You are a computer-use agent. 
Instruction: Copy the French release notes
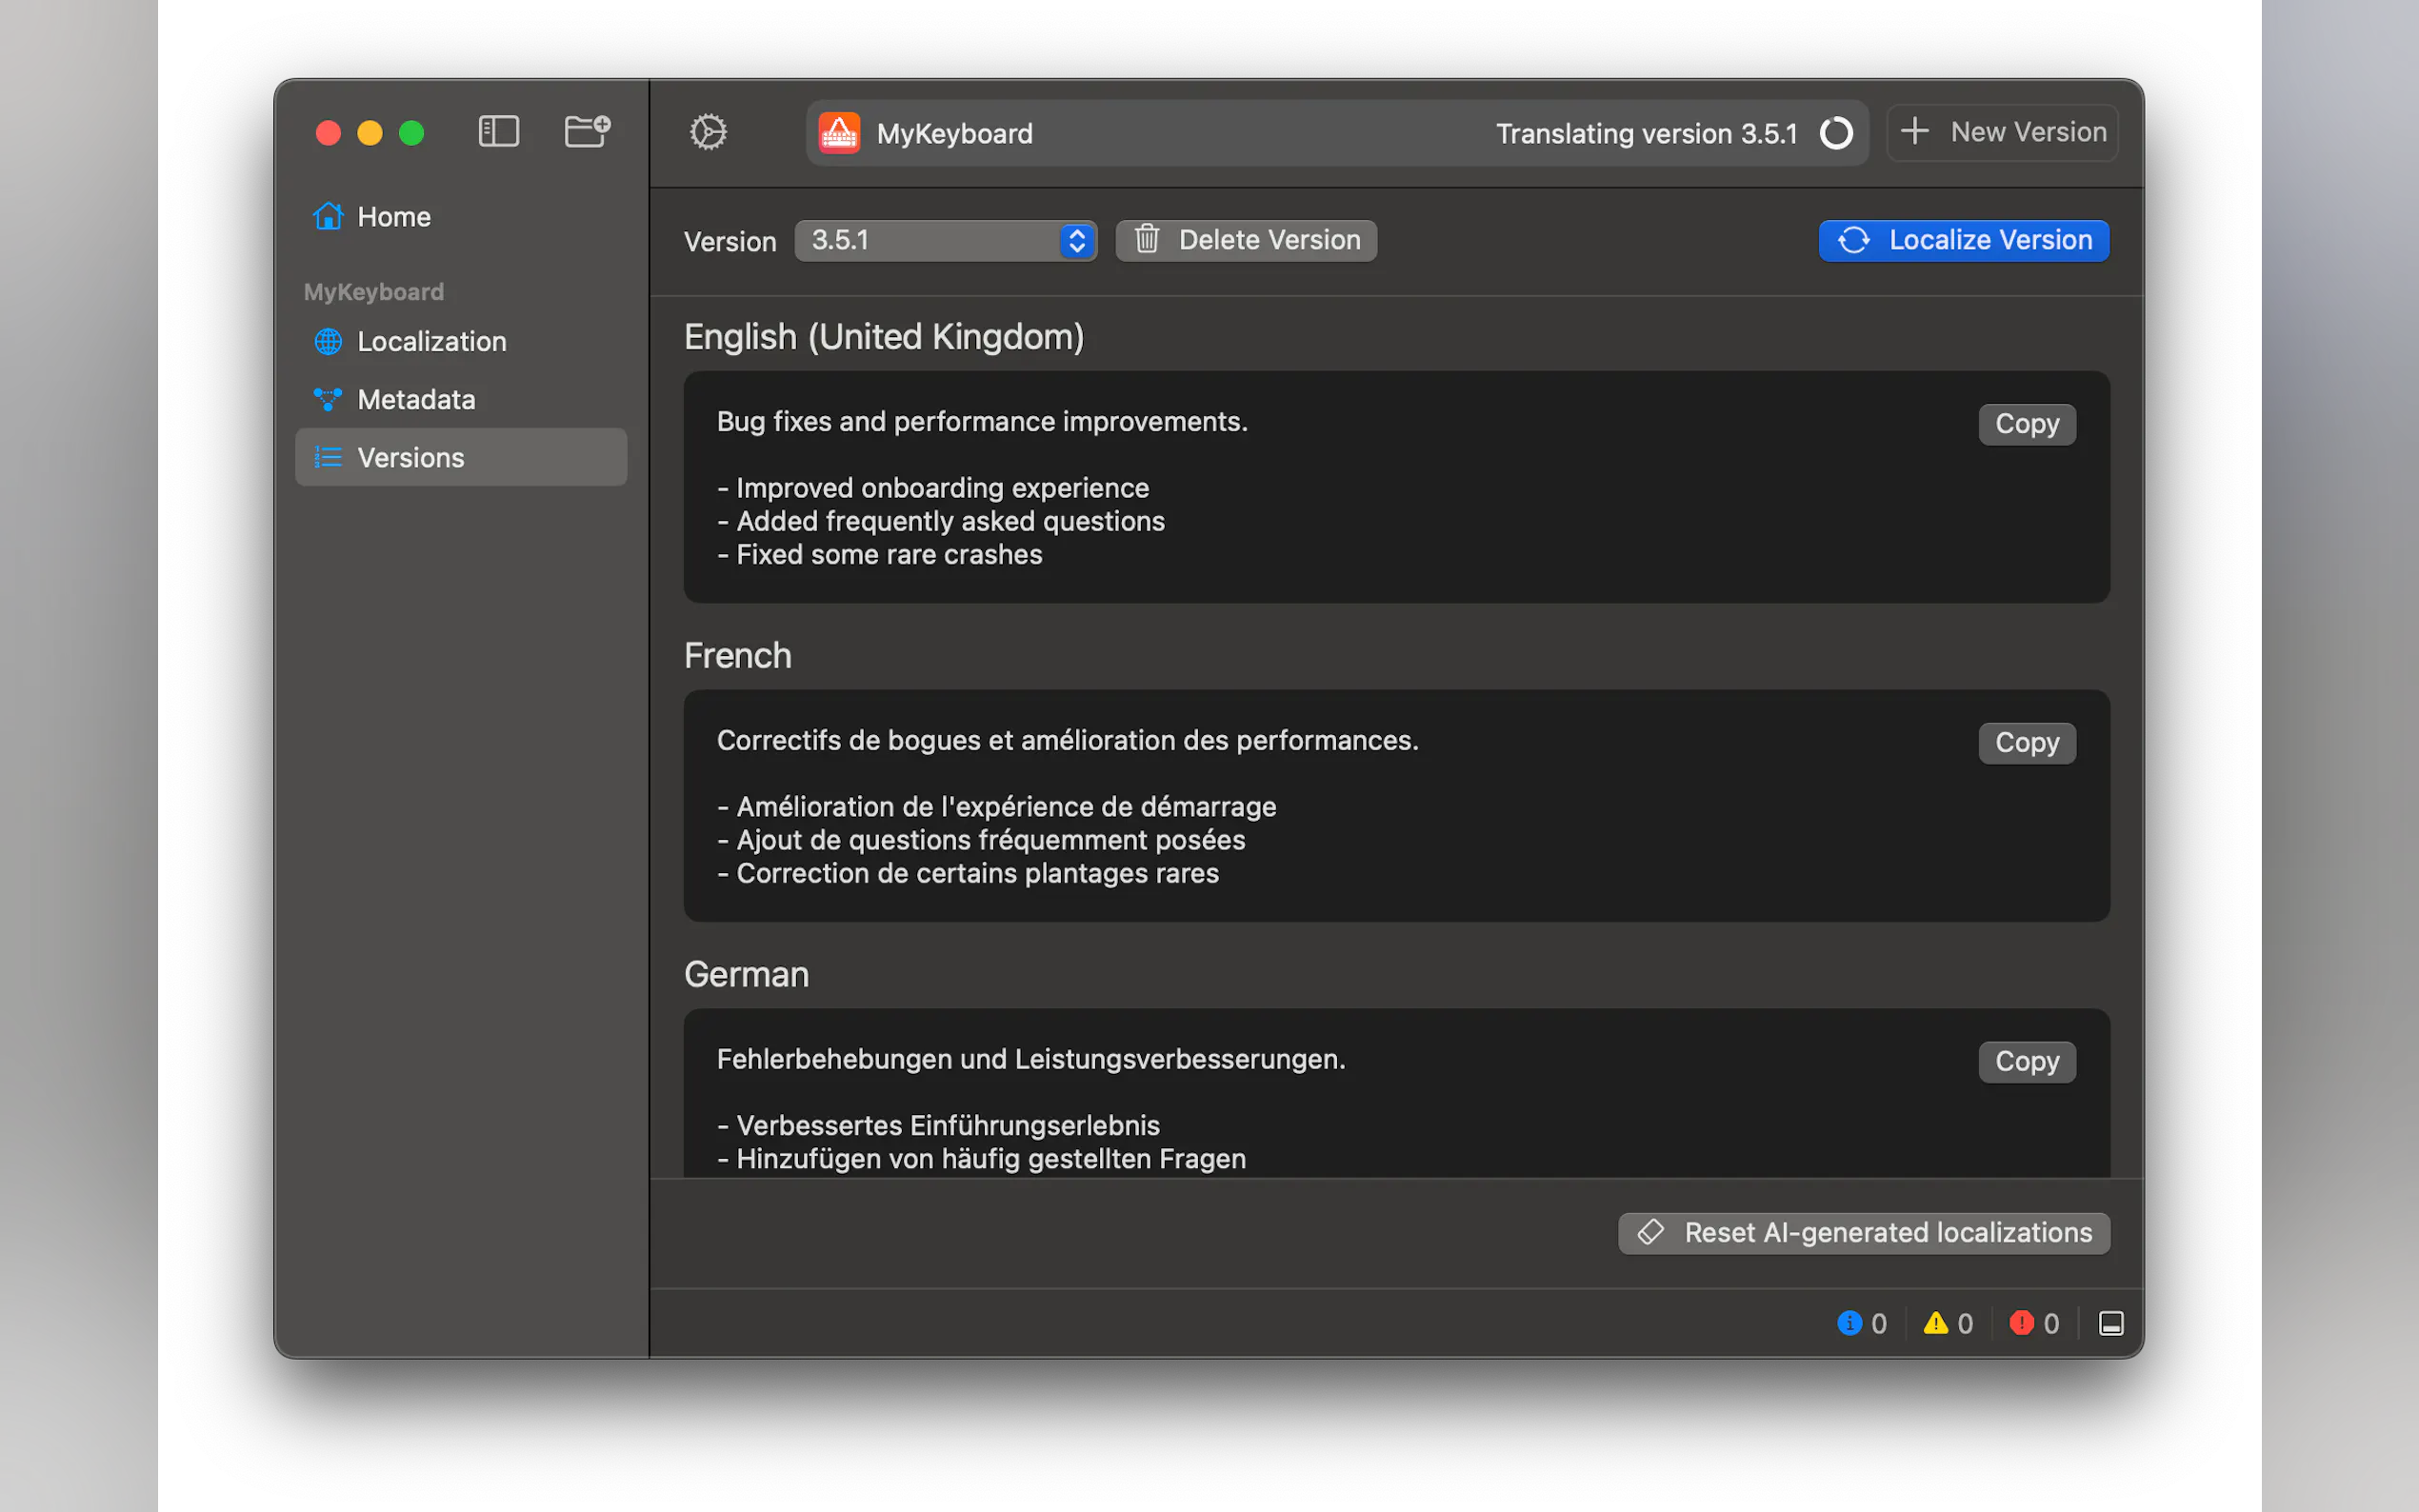pos(2027,743)
